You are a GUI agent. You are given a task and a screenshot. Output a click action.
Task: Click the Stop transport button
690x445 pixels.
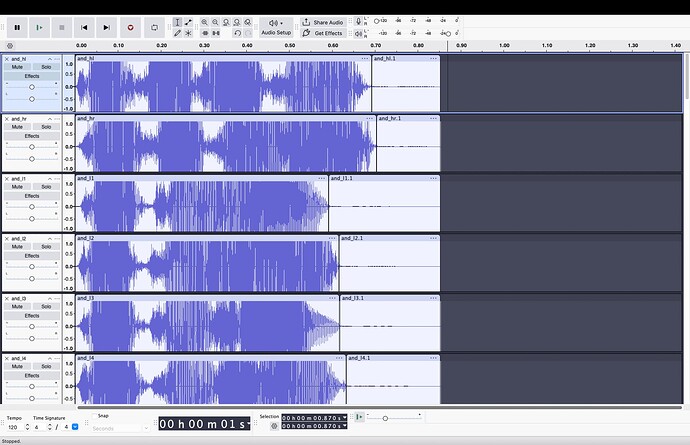(62, 28)
